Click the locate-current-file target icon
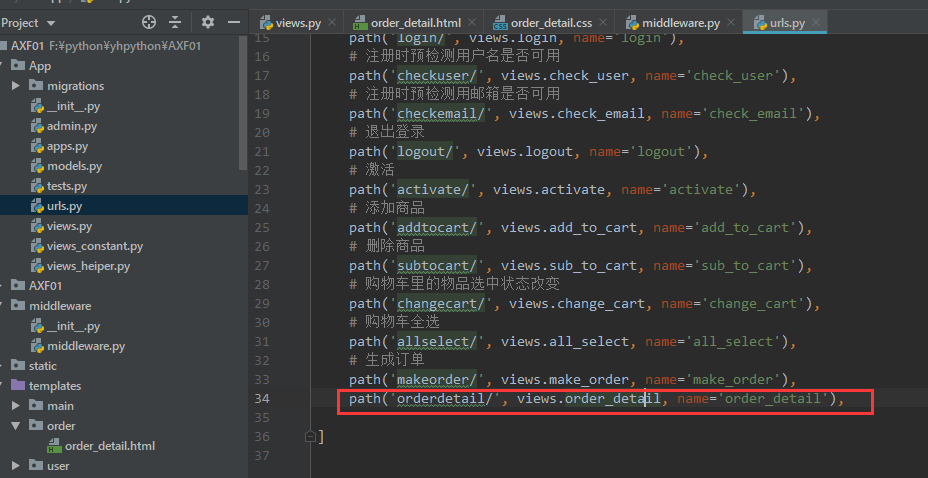This screenshot has width=928, height=478. [x=149, y=22]
